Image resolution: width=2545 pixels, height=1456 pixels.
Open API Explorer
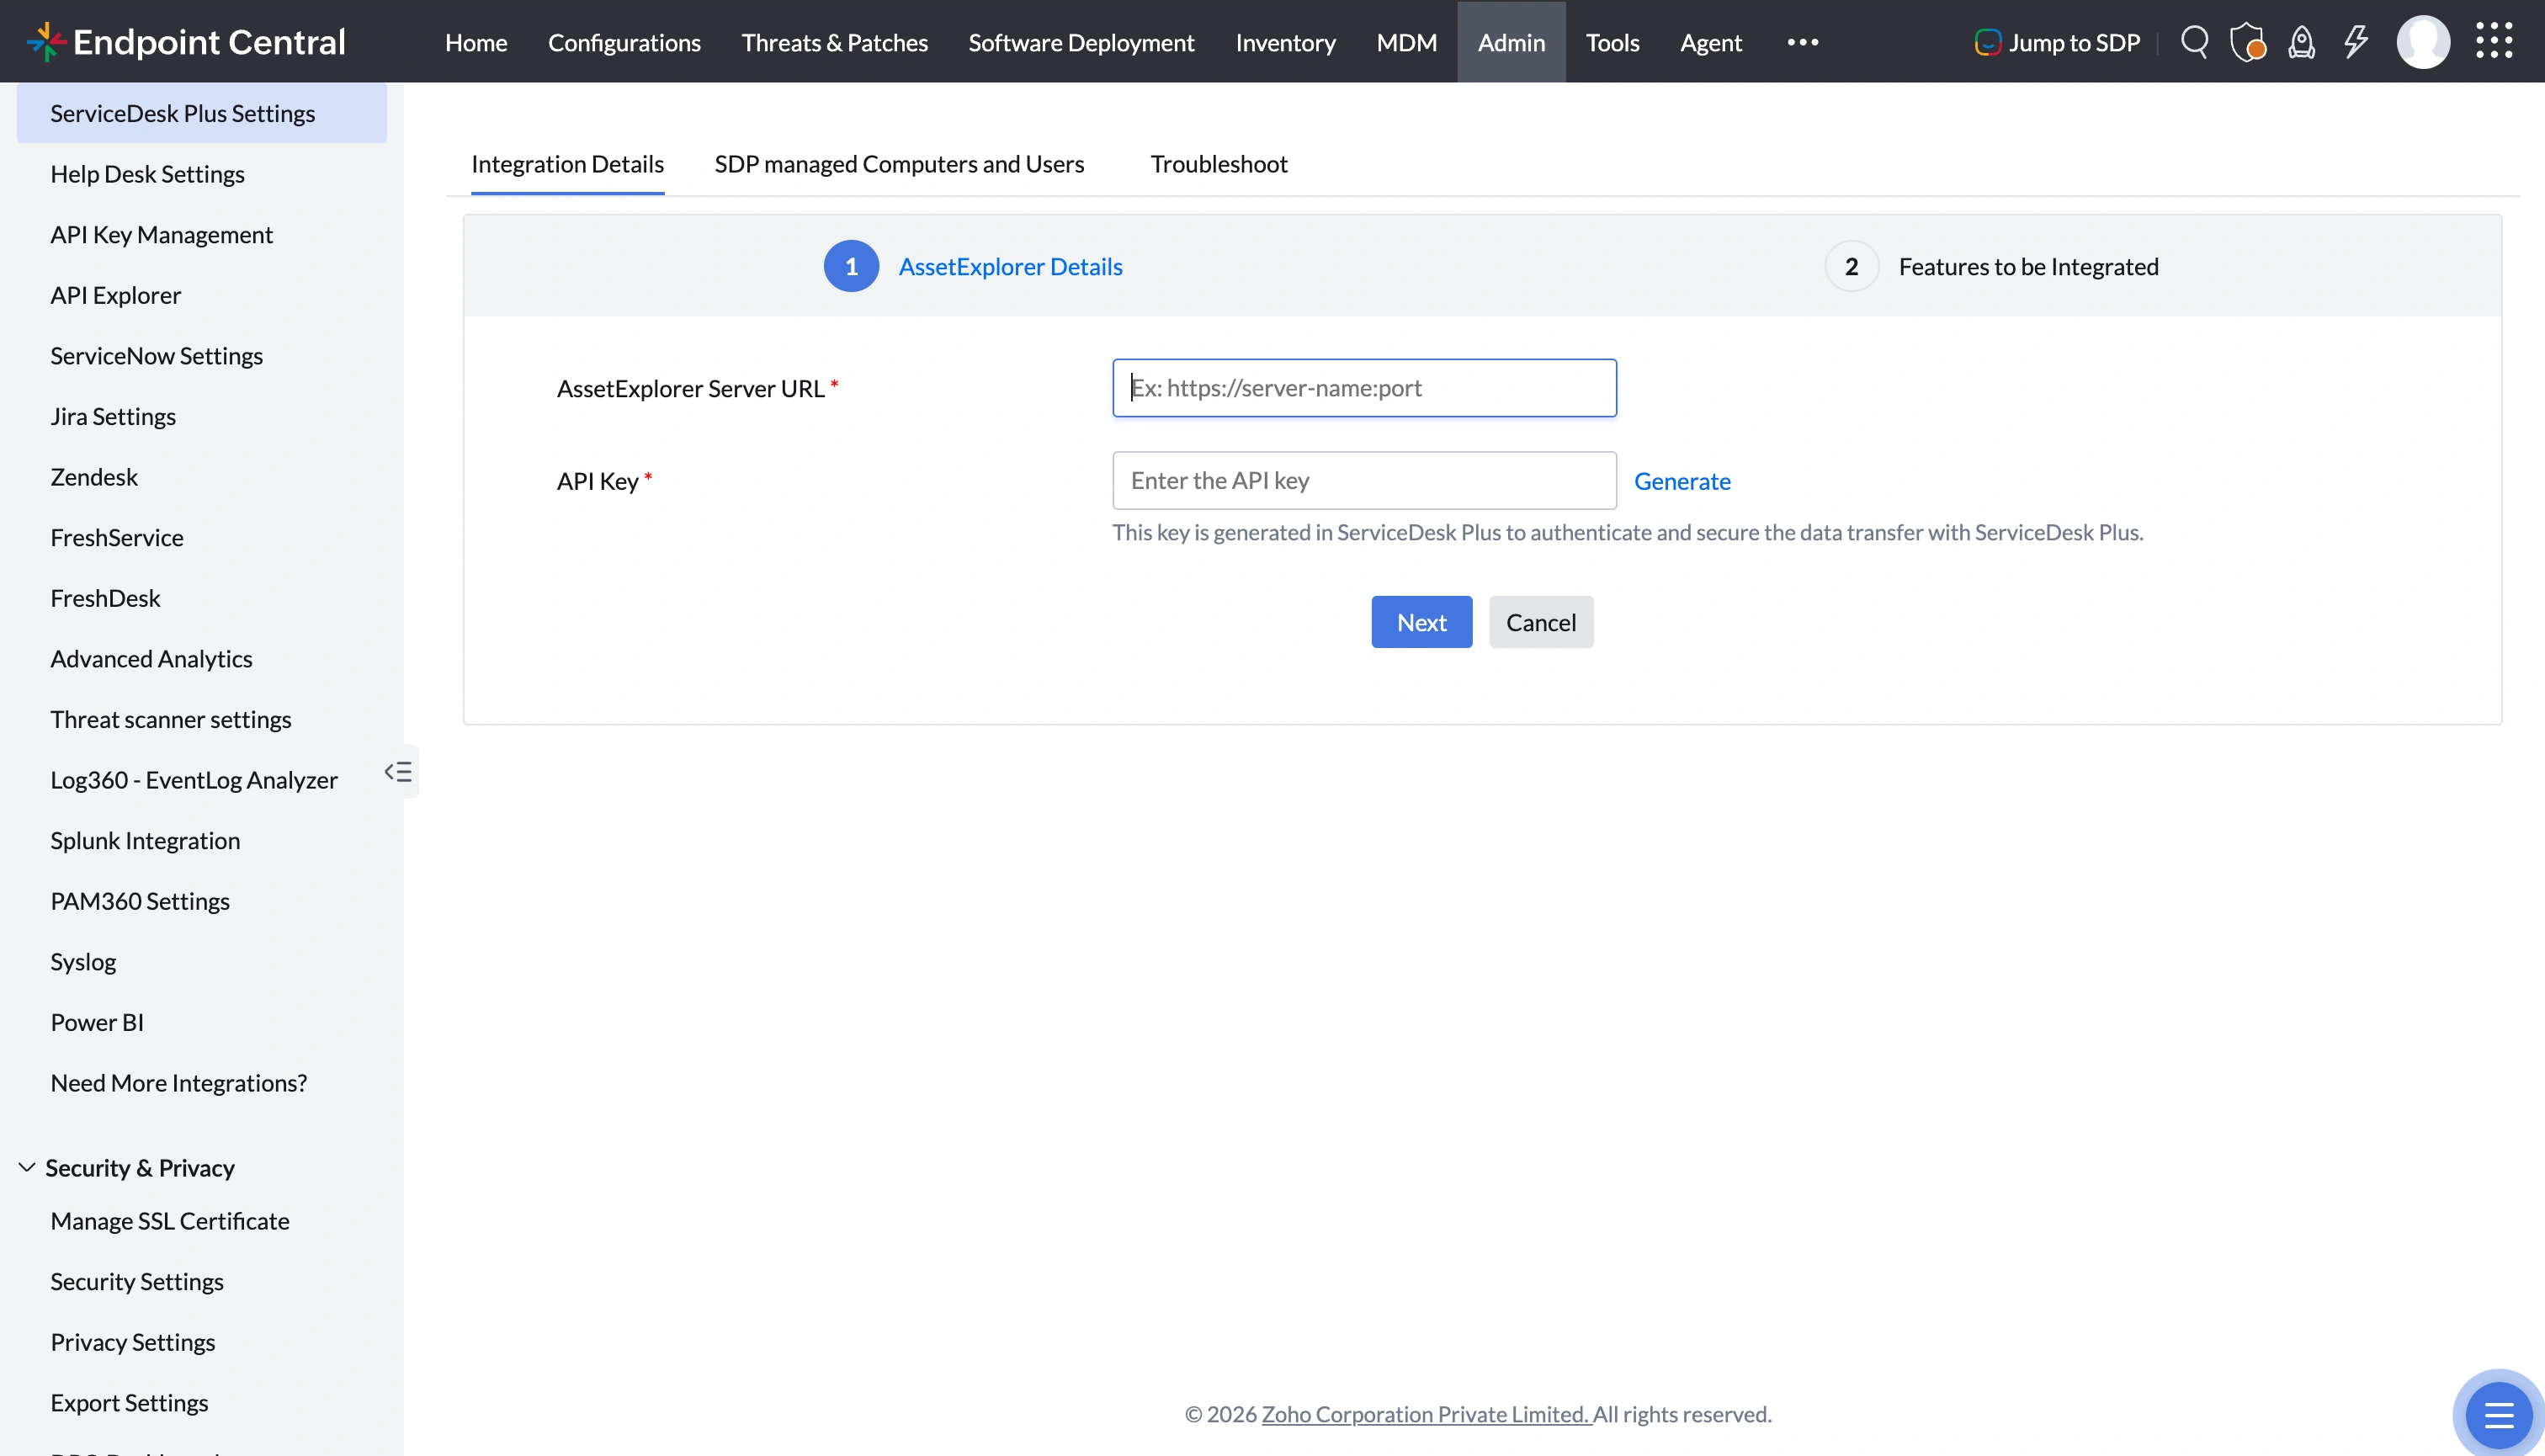pyautogui.click(x=115, y=295)
